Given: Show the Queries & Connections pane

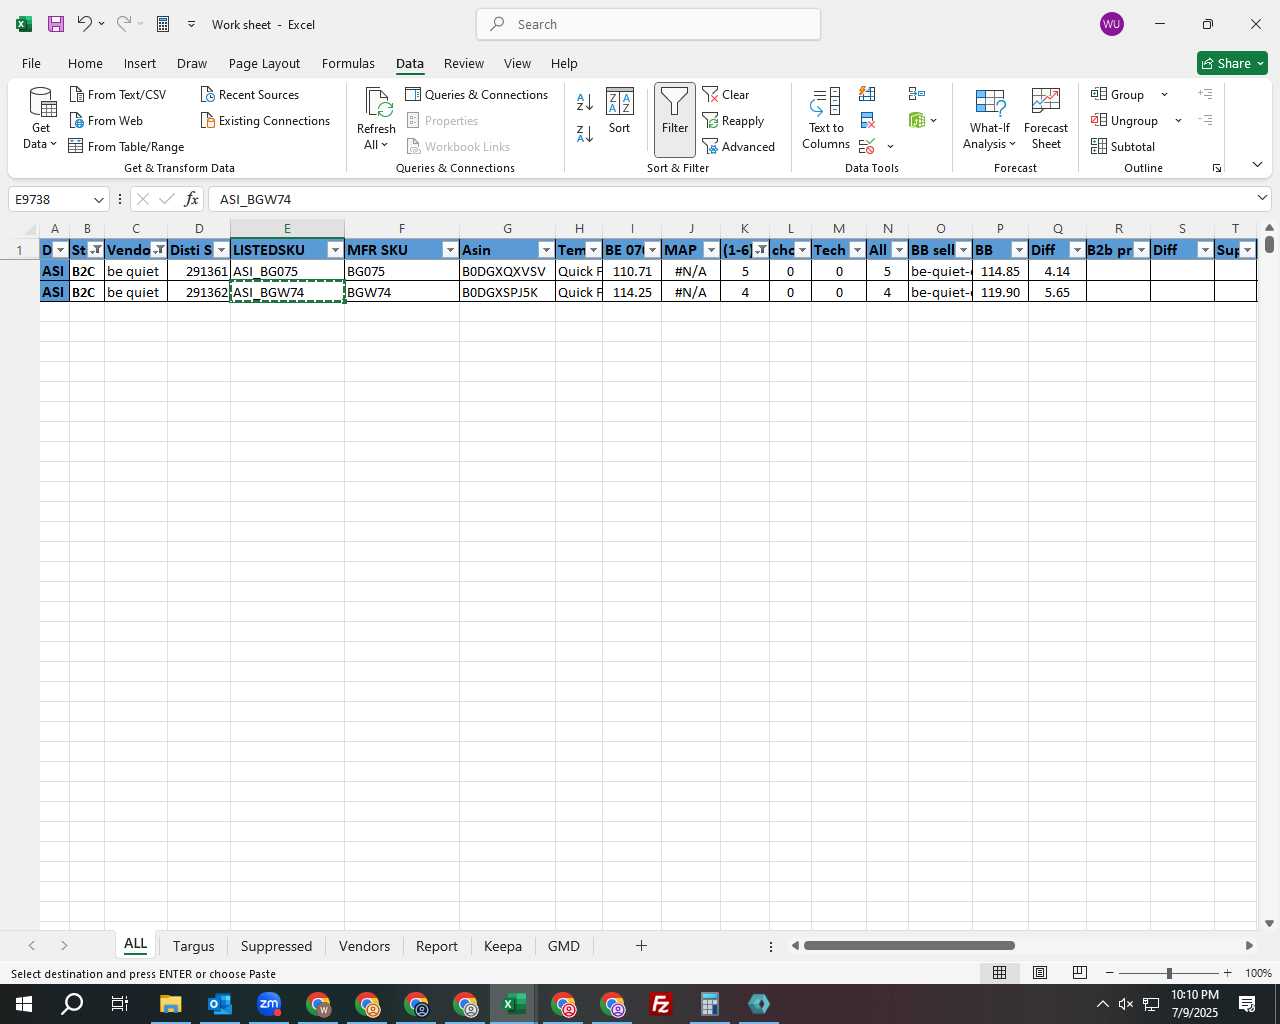Looking at the screenshot, I should pyautogui.click(x=477, y=94).
